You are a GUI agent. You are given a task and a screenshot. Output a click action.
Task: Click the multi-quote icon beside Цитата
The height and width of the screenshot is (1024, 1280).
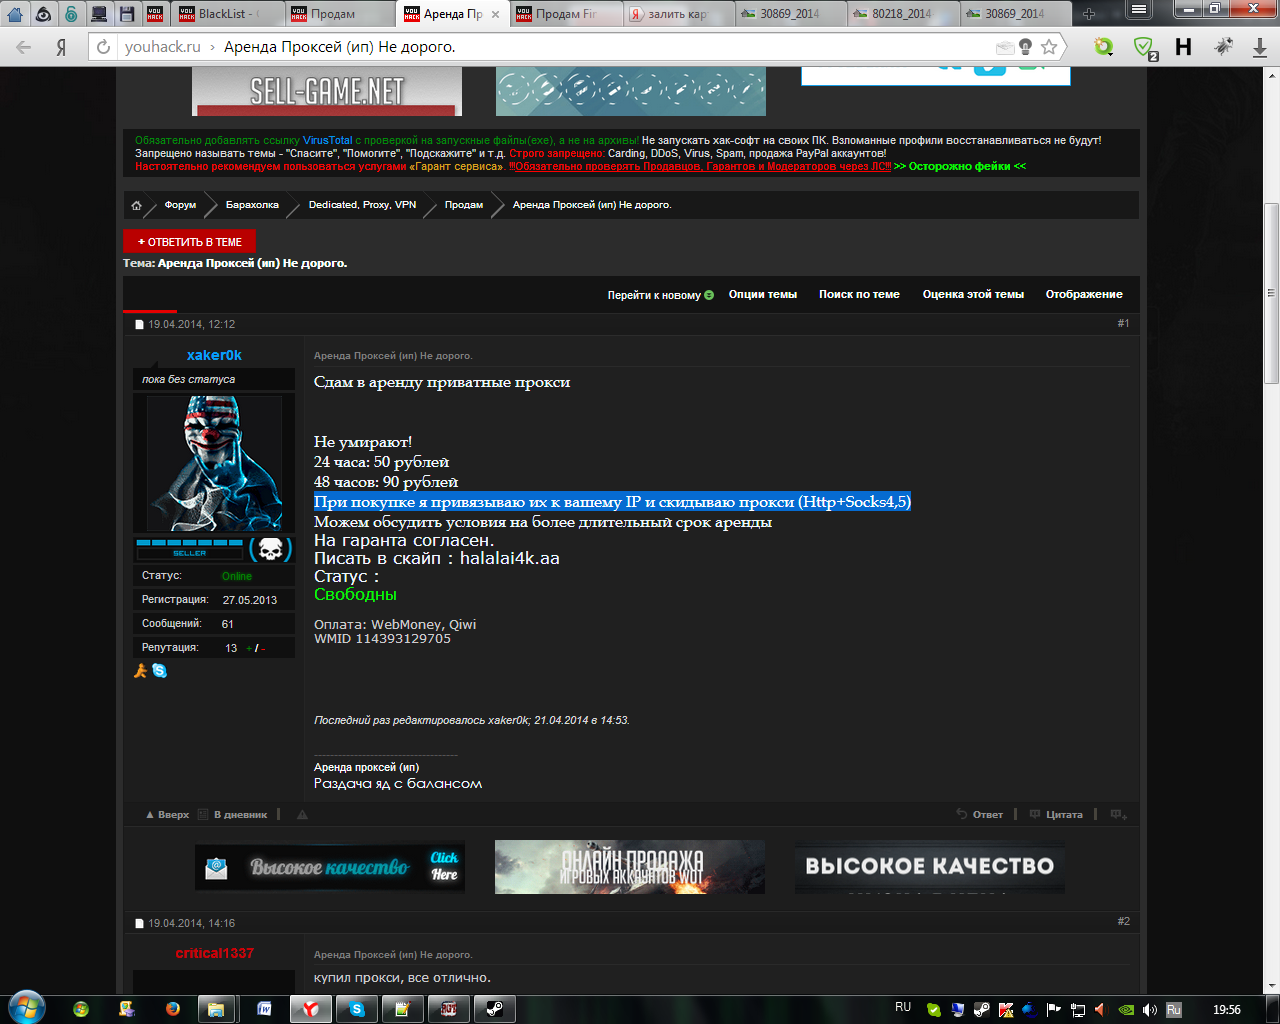[1119, 815]
